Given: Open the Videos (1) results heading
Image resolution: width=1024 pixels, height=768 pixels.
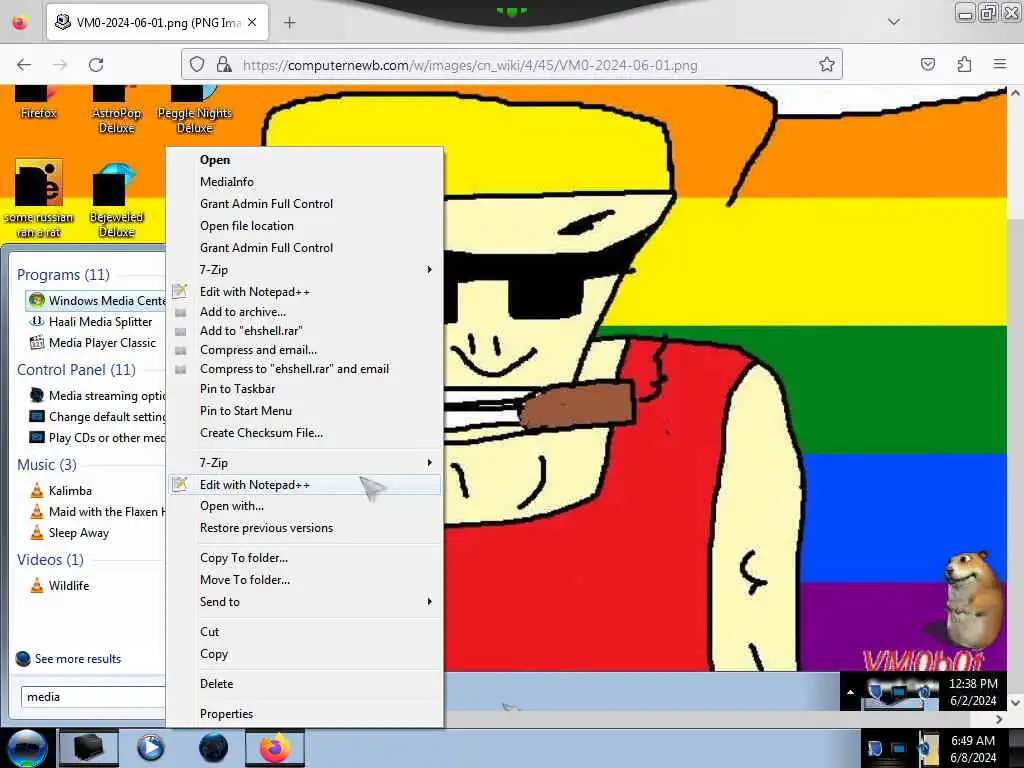Looking at the screenshot, I should point(50,560).
